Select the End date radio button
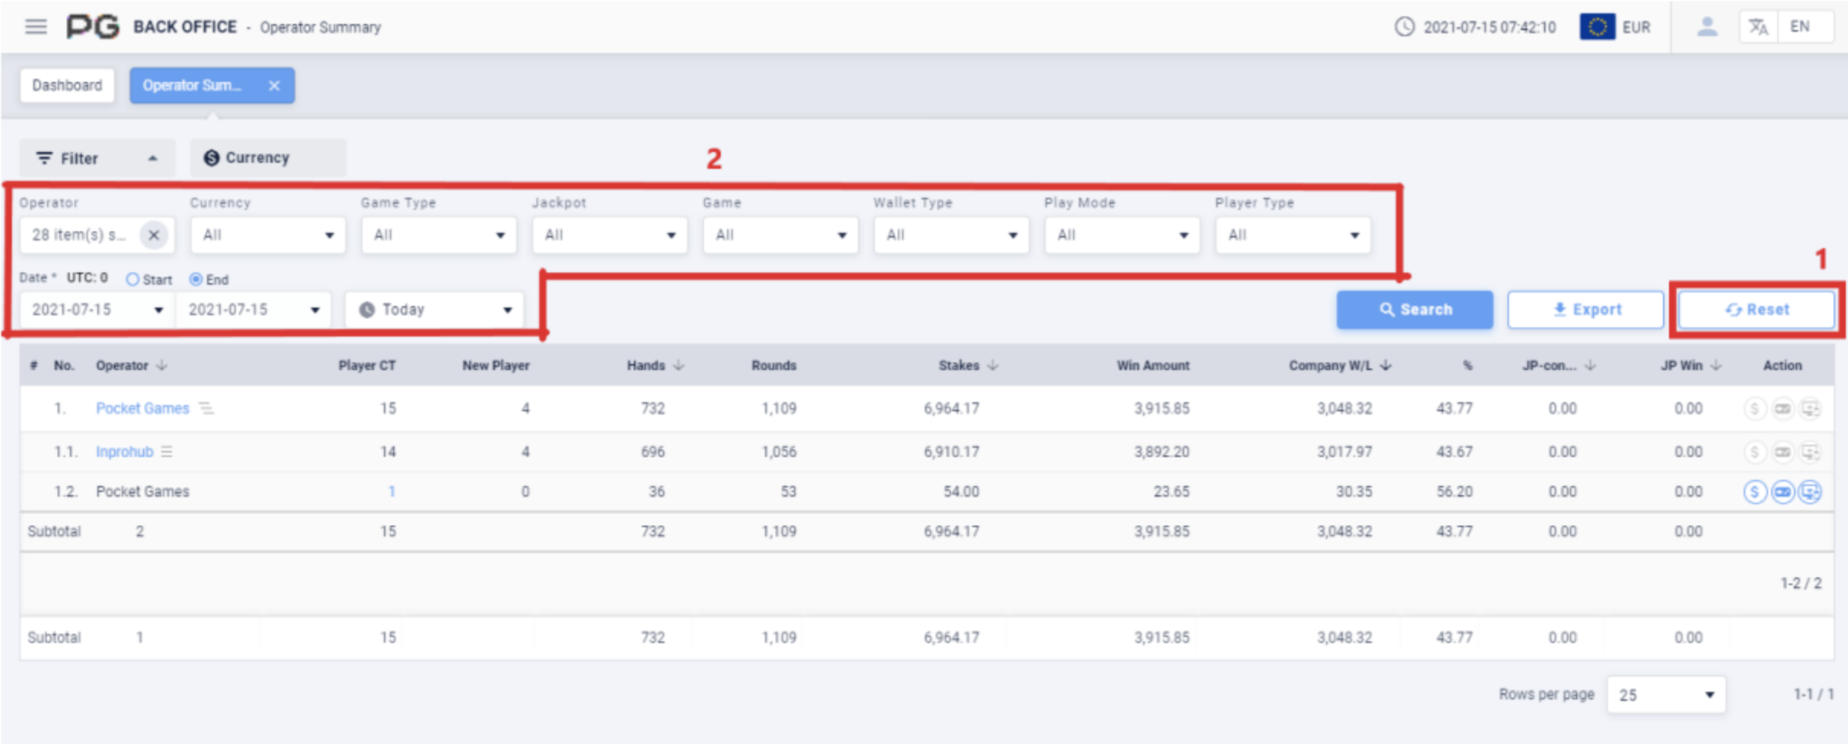Screen dimensions: 1848x744 point(196,280)
